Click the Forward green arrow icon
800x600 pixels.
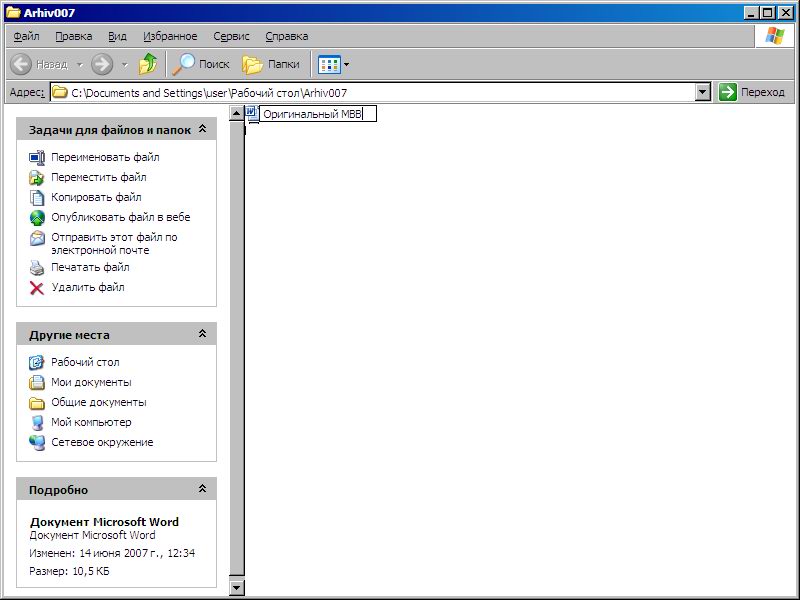102,64
